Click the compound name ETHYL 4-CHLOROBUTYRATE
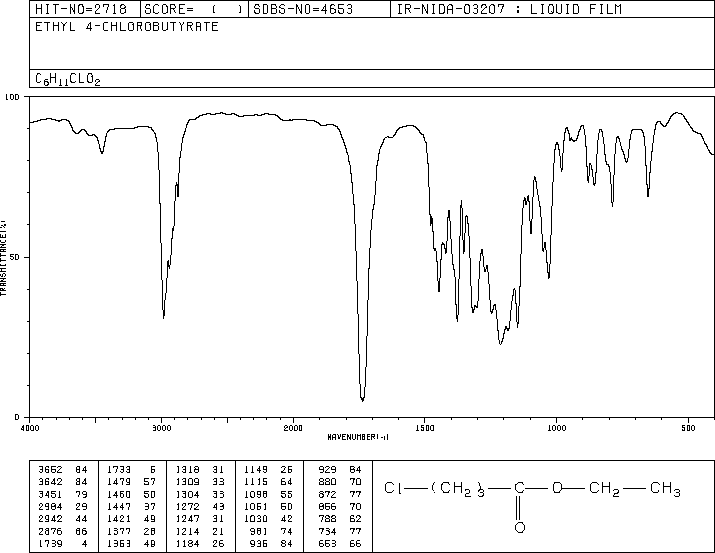The image size is (715, 553). click(127, 27)
